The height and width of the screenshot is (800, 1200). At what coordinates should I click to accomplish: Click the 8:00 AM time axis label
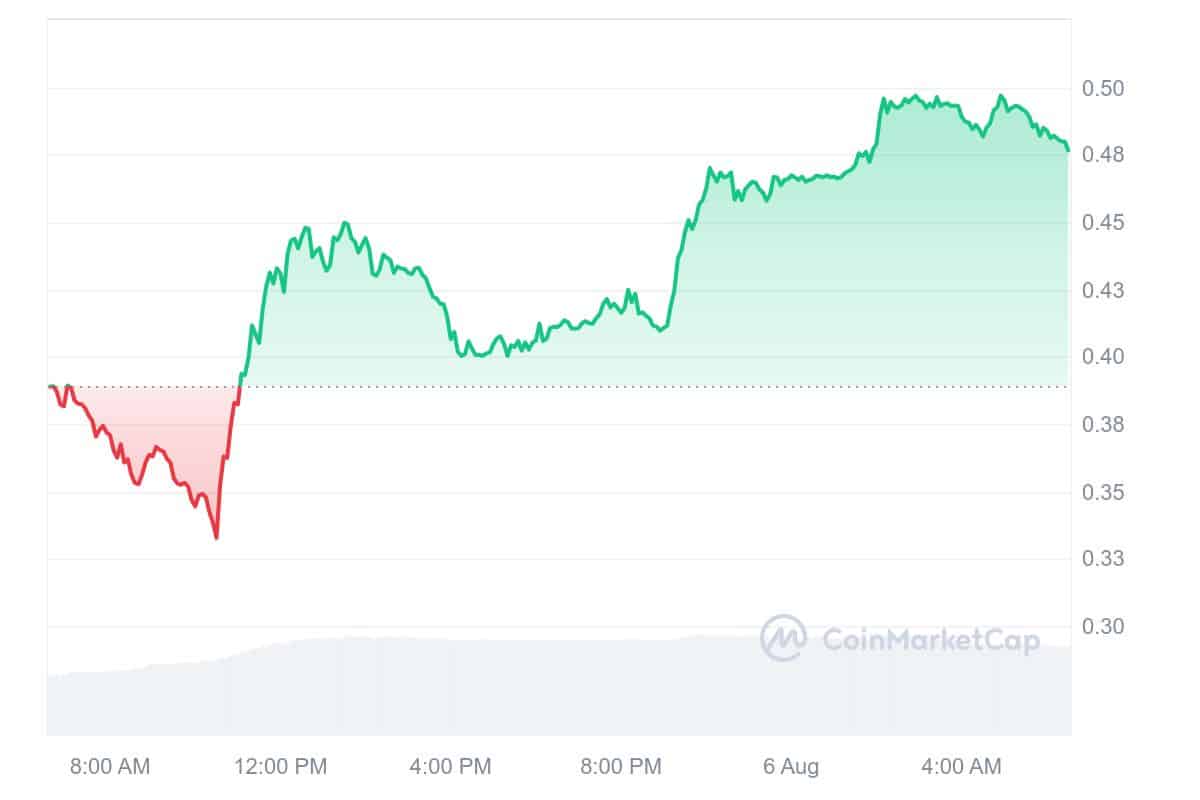tap(110, 767)
